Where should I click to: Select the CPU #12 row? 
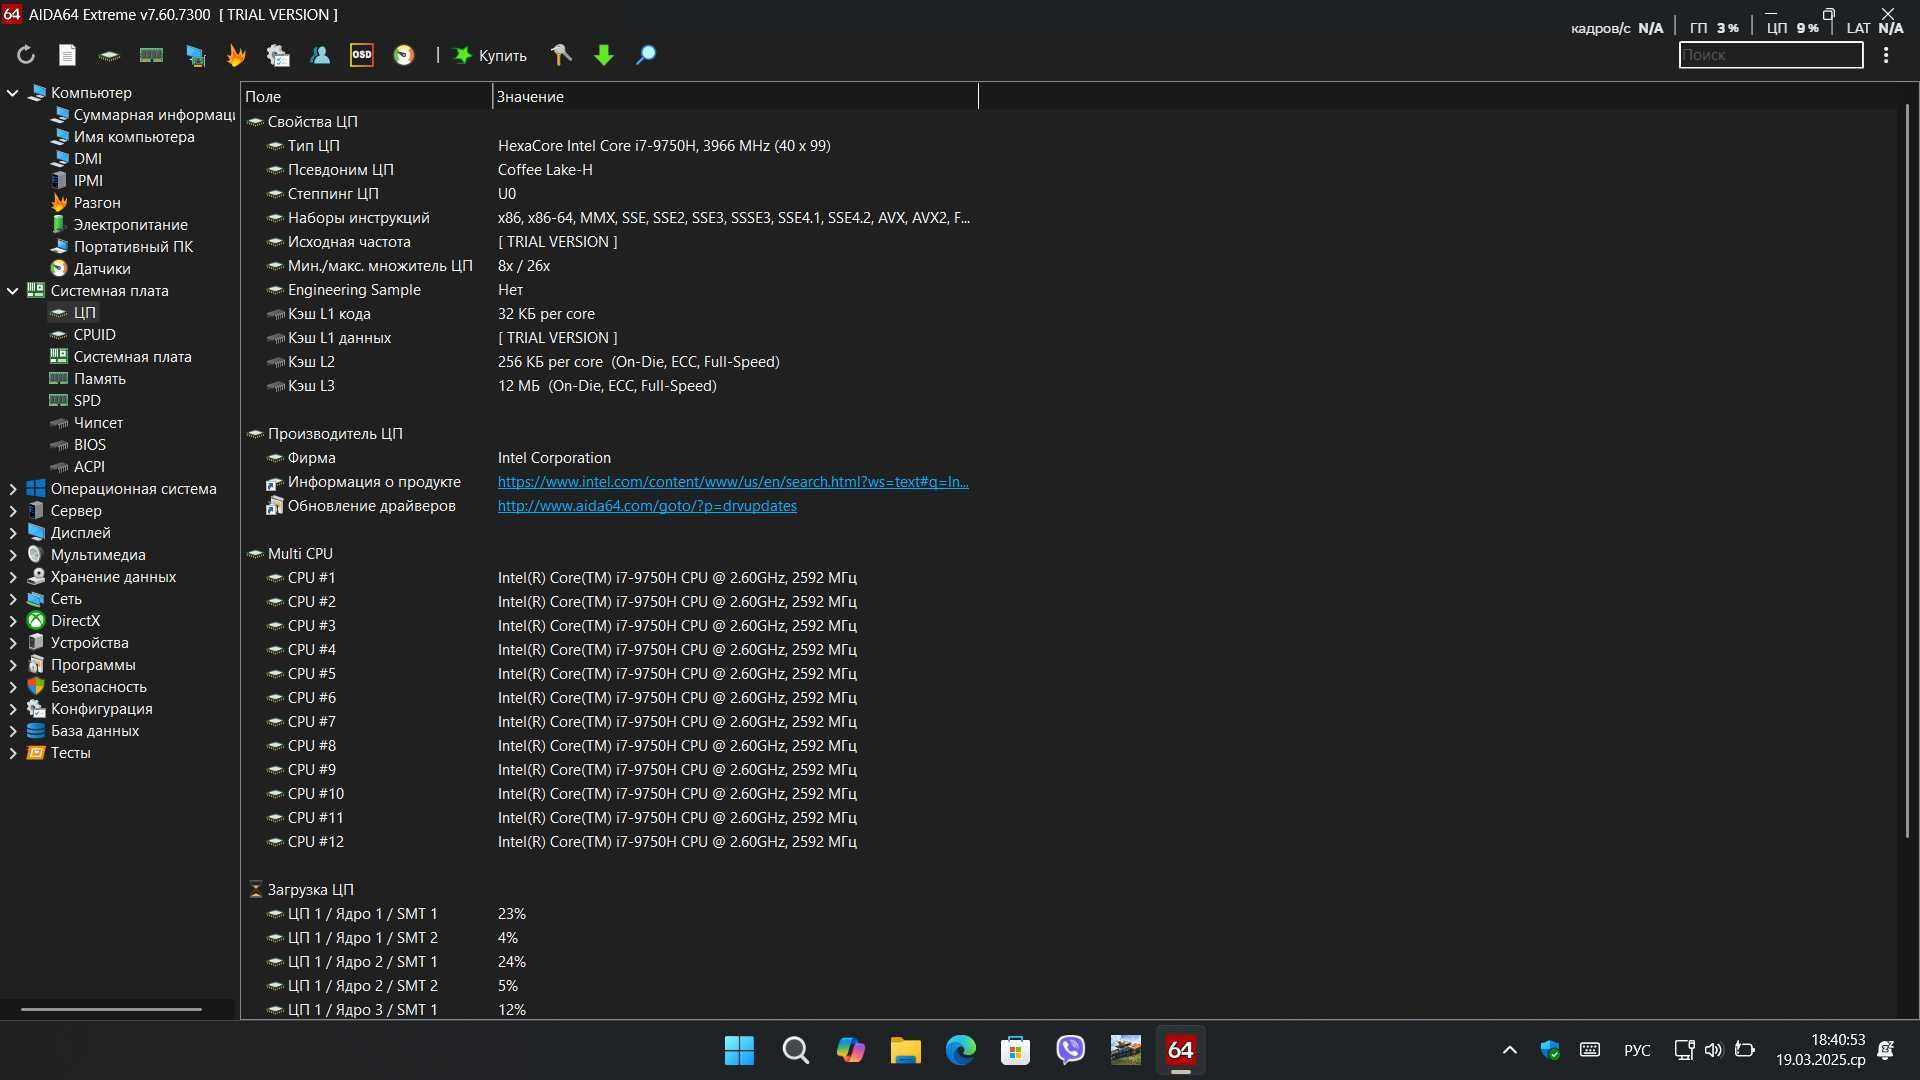click(x=610, y=841)
